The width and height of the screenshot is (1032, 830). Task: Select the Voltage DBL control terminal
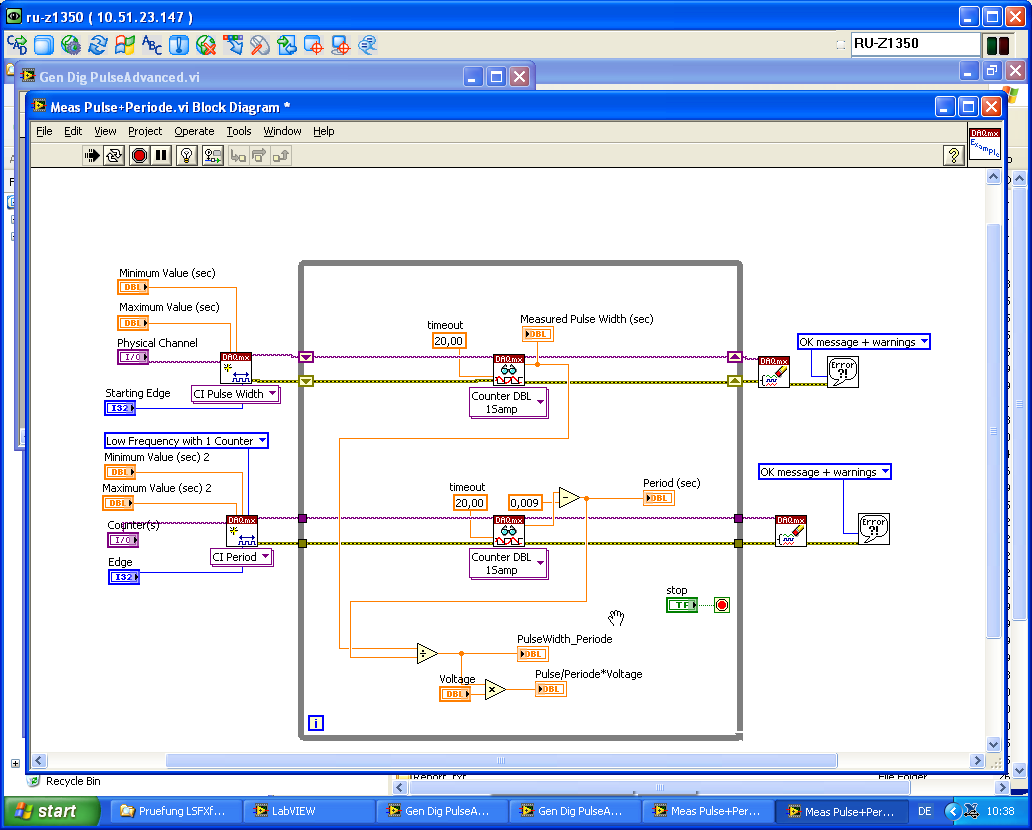click(x=455, y=694)
